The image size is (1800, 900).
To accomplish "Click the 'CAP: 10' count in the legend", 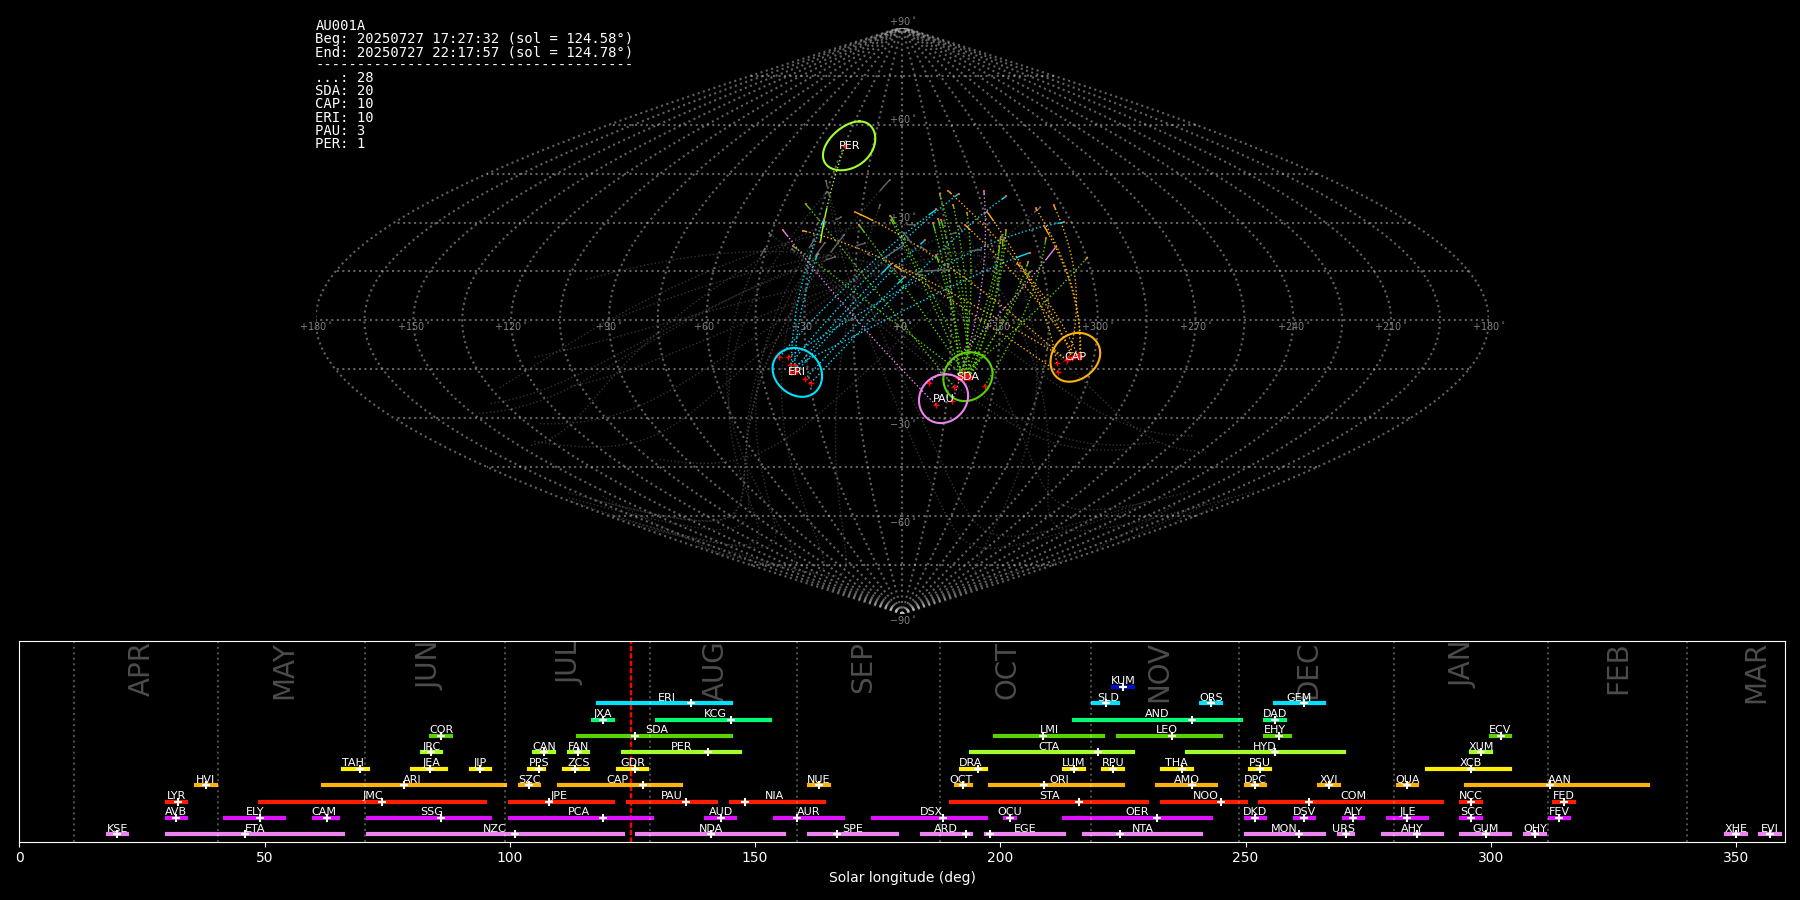I will pos(344,104).
